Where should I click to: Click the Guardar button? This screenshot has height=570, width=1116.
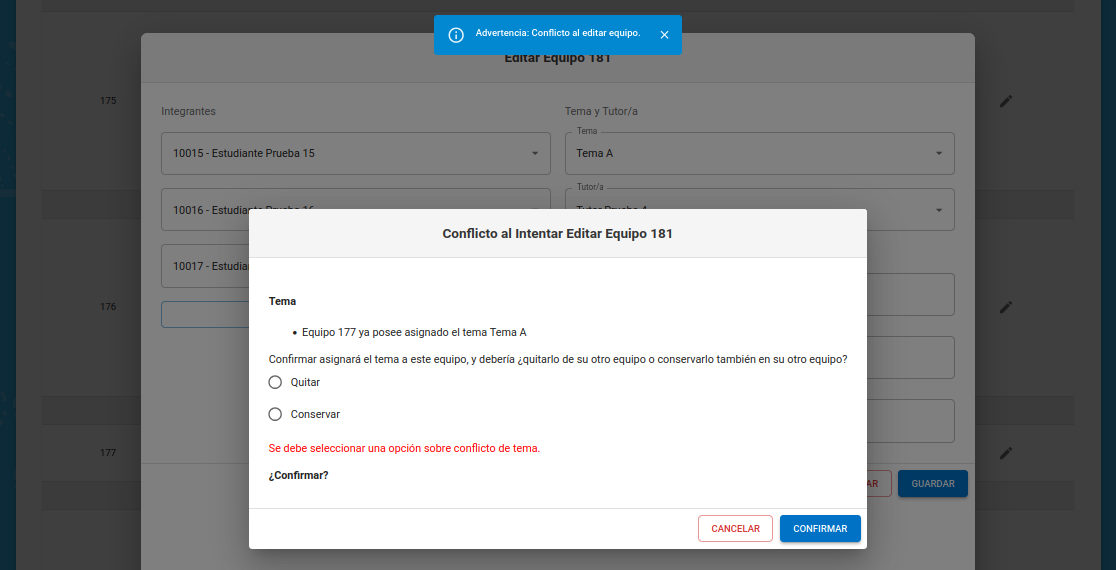[932, 484]
